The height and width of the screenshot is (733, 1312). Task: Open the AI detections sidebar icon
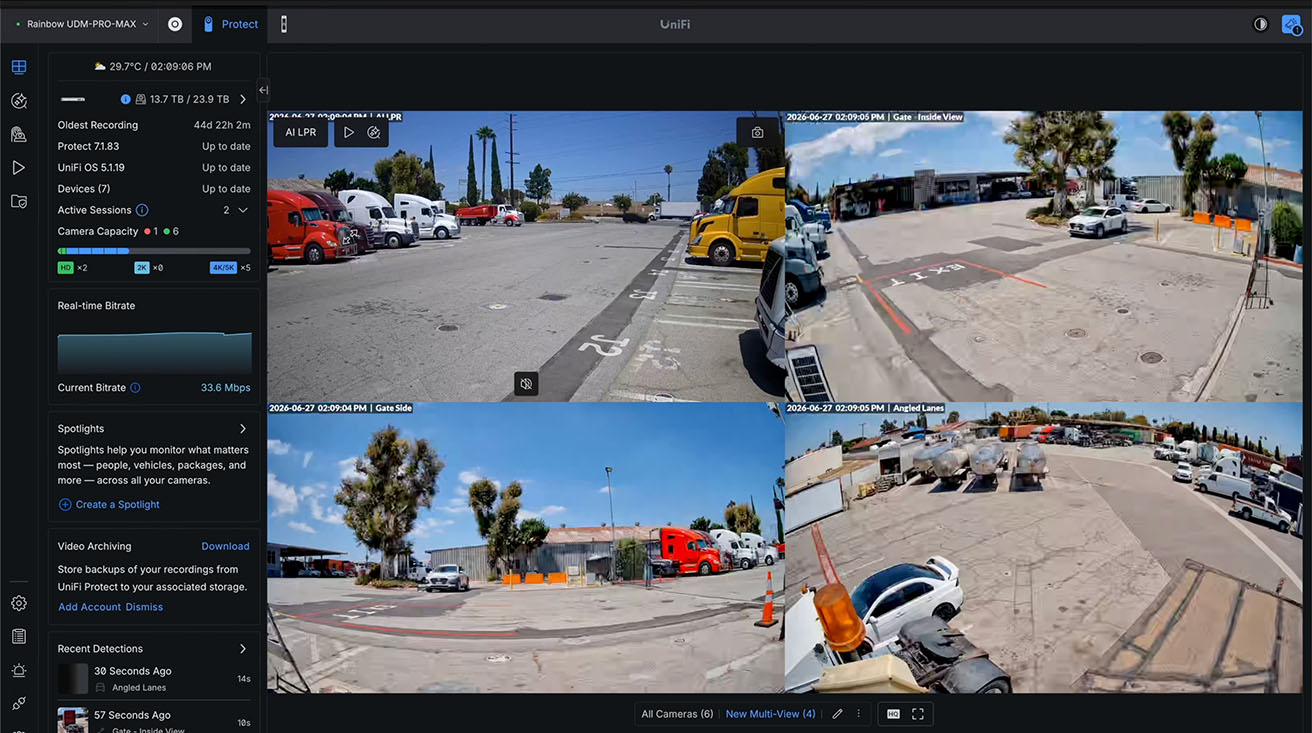tap(19, 101)
